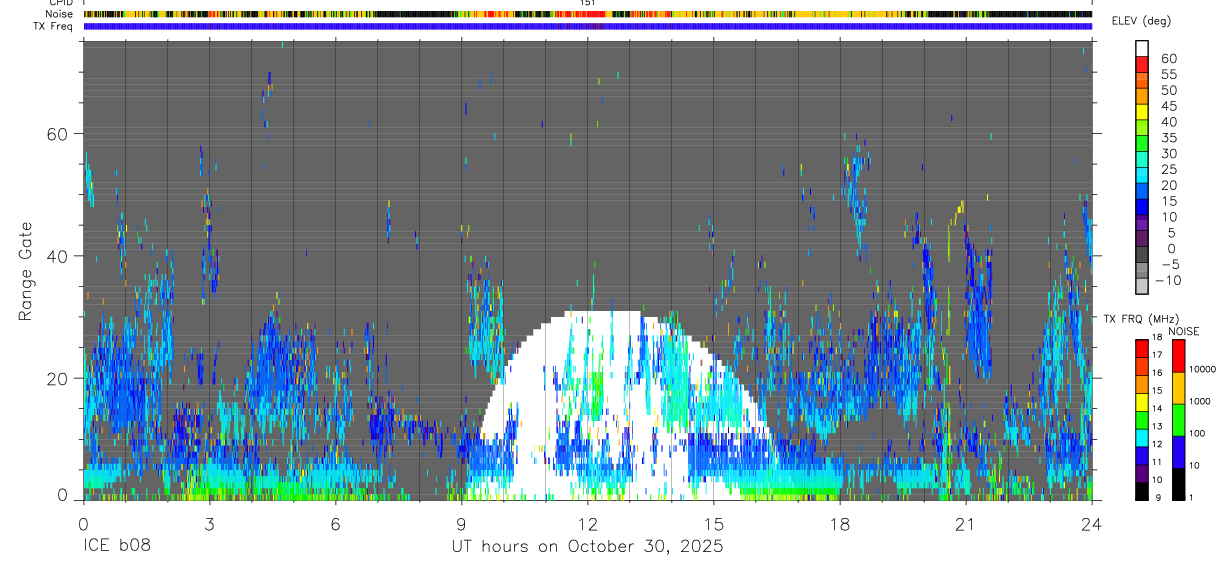The image size is (1228, 567).
Task: Click the white top segment of ELEV color bar
Action: tap(1142, 48)
